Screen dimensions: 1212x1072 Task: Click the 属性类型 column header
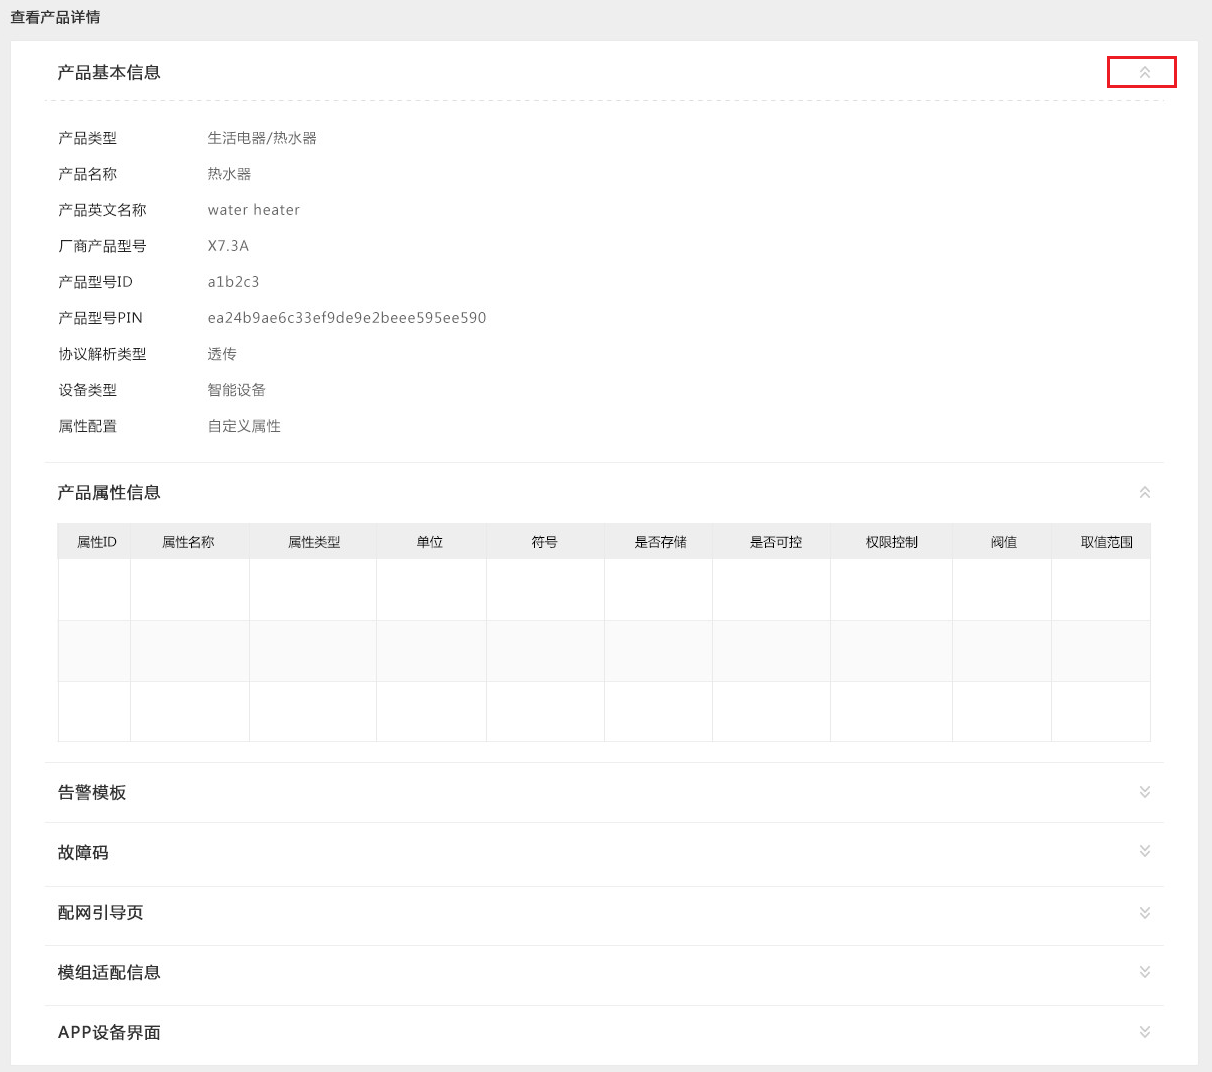pyautogui.click(x=314, y=542)
